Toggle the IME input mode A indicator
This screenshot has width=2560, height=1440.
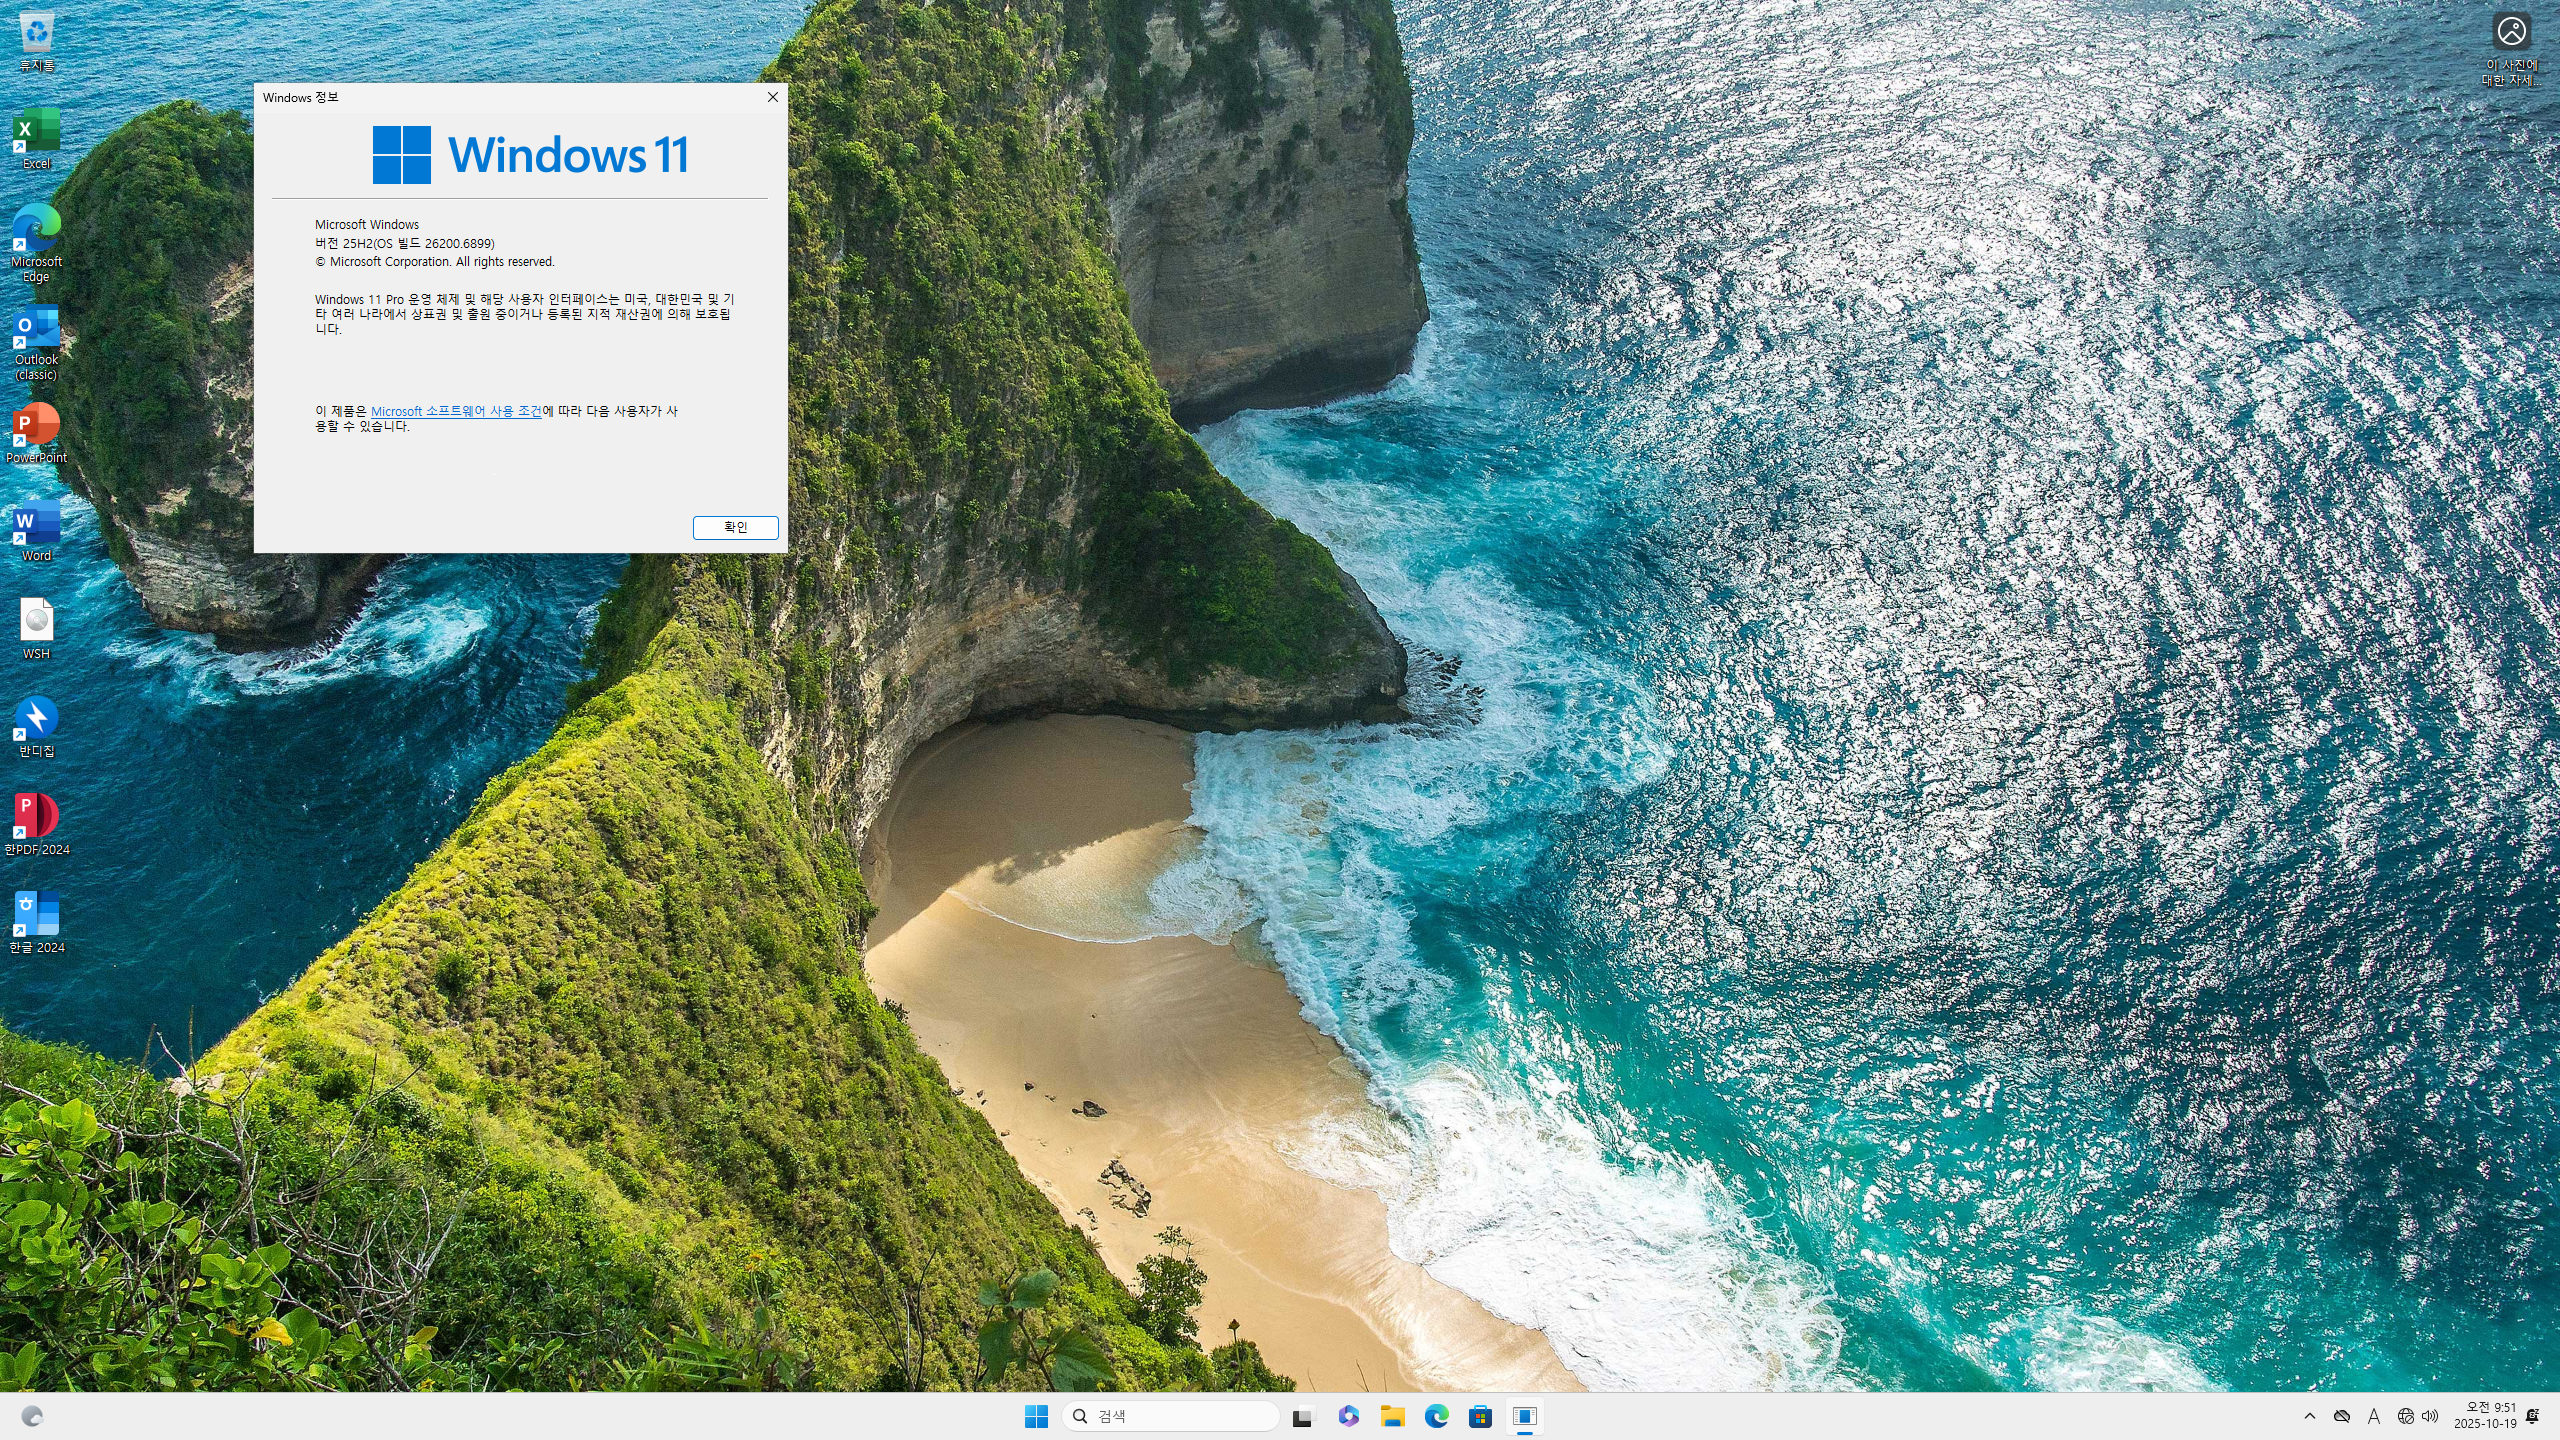pos(2373,1416)
